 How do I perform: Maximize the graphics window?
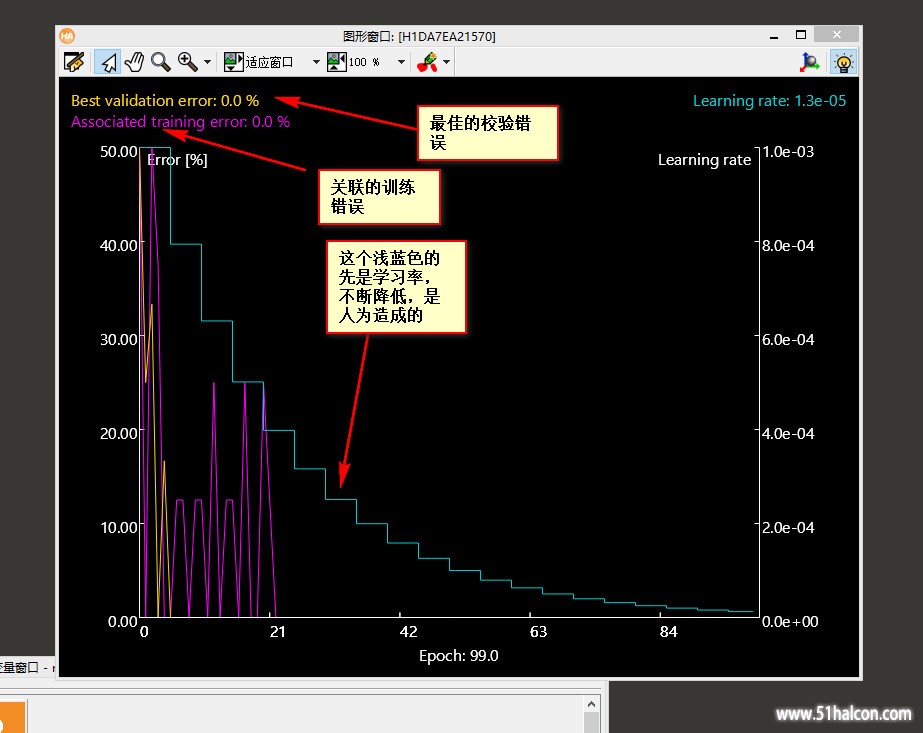click(801, 35)
